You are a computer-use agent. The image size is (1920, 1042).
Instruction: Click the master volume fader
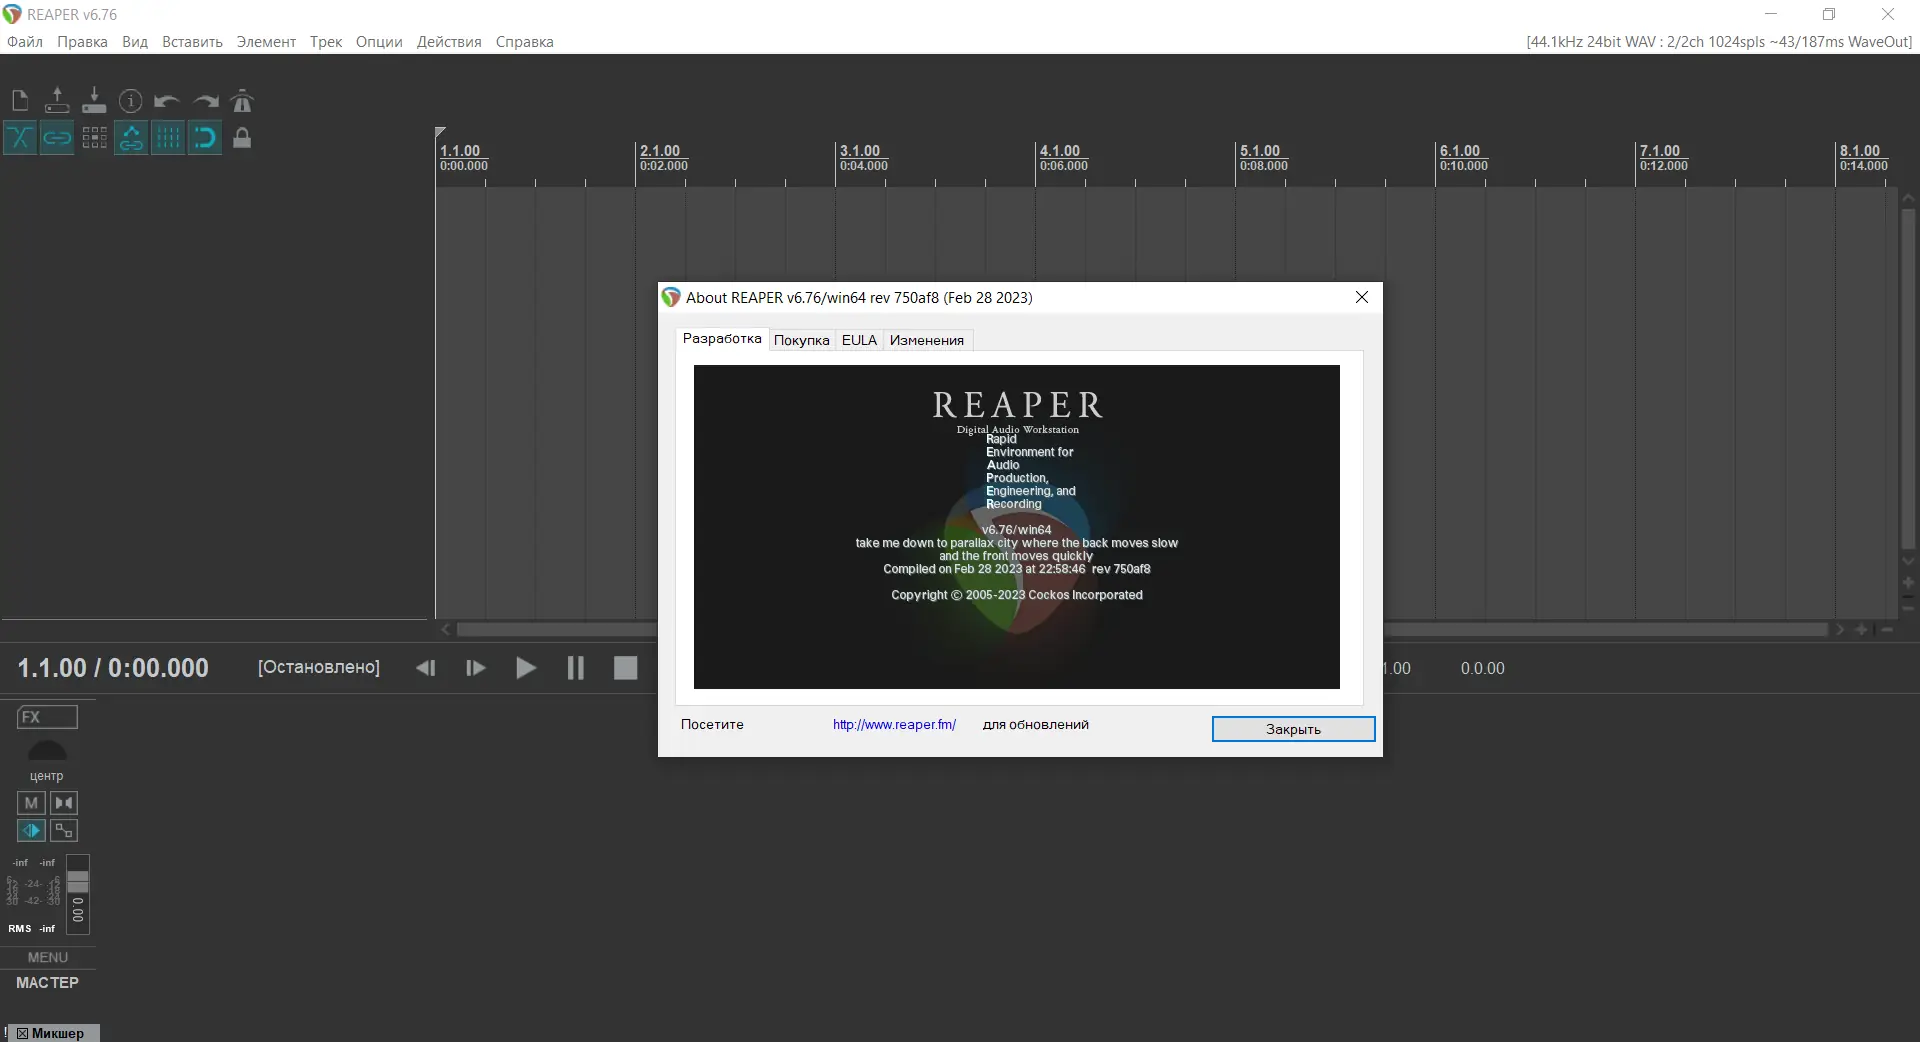coord(78,882)
